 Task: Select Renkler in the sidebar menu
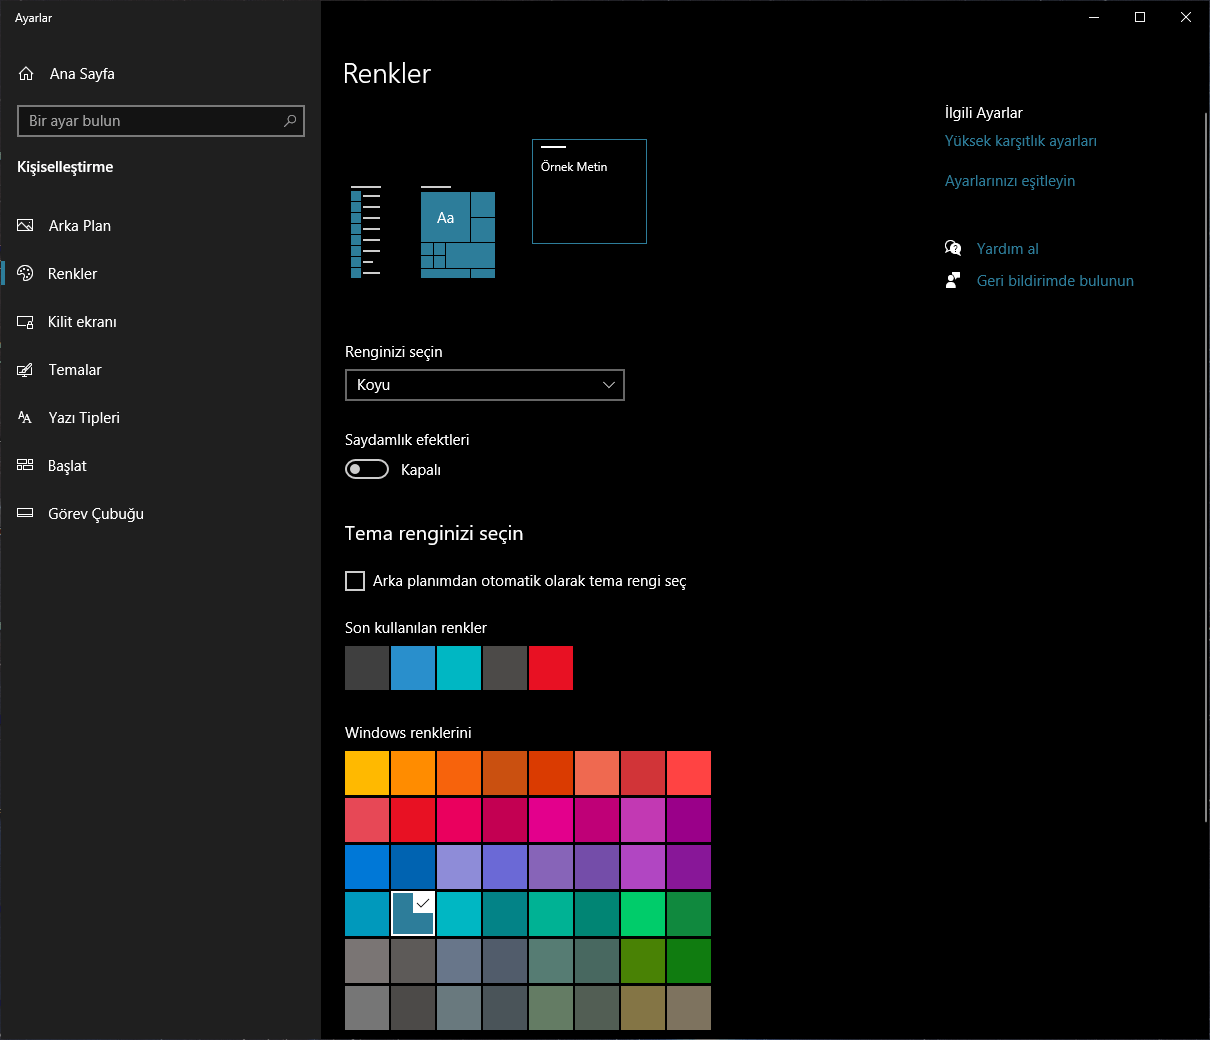tap(73, 274)
